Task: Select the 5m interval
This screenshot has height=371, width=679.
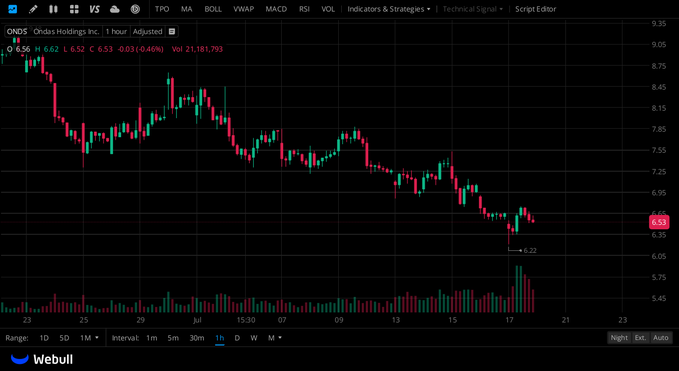Action: [173, 338]
